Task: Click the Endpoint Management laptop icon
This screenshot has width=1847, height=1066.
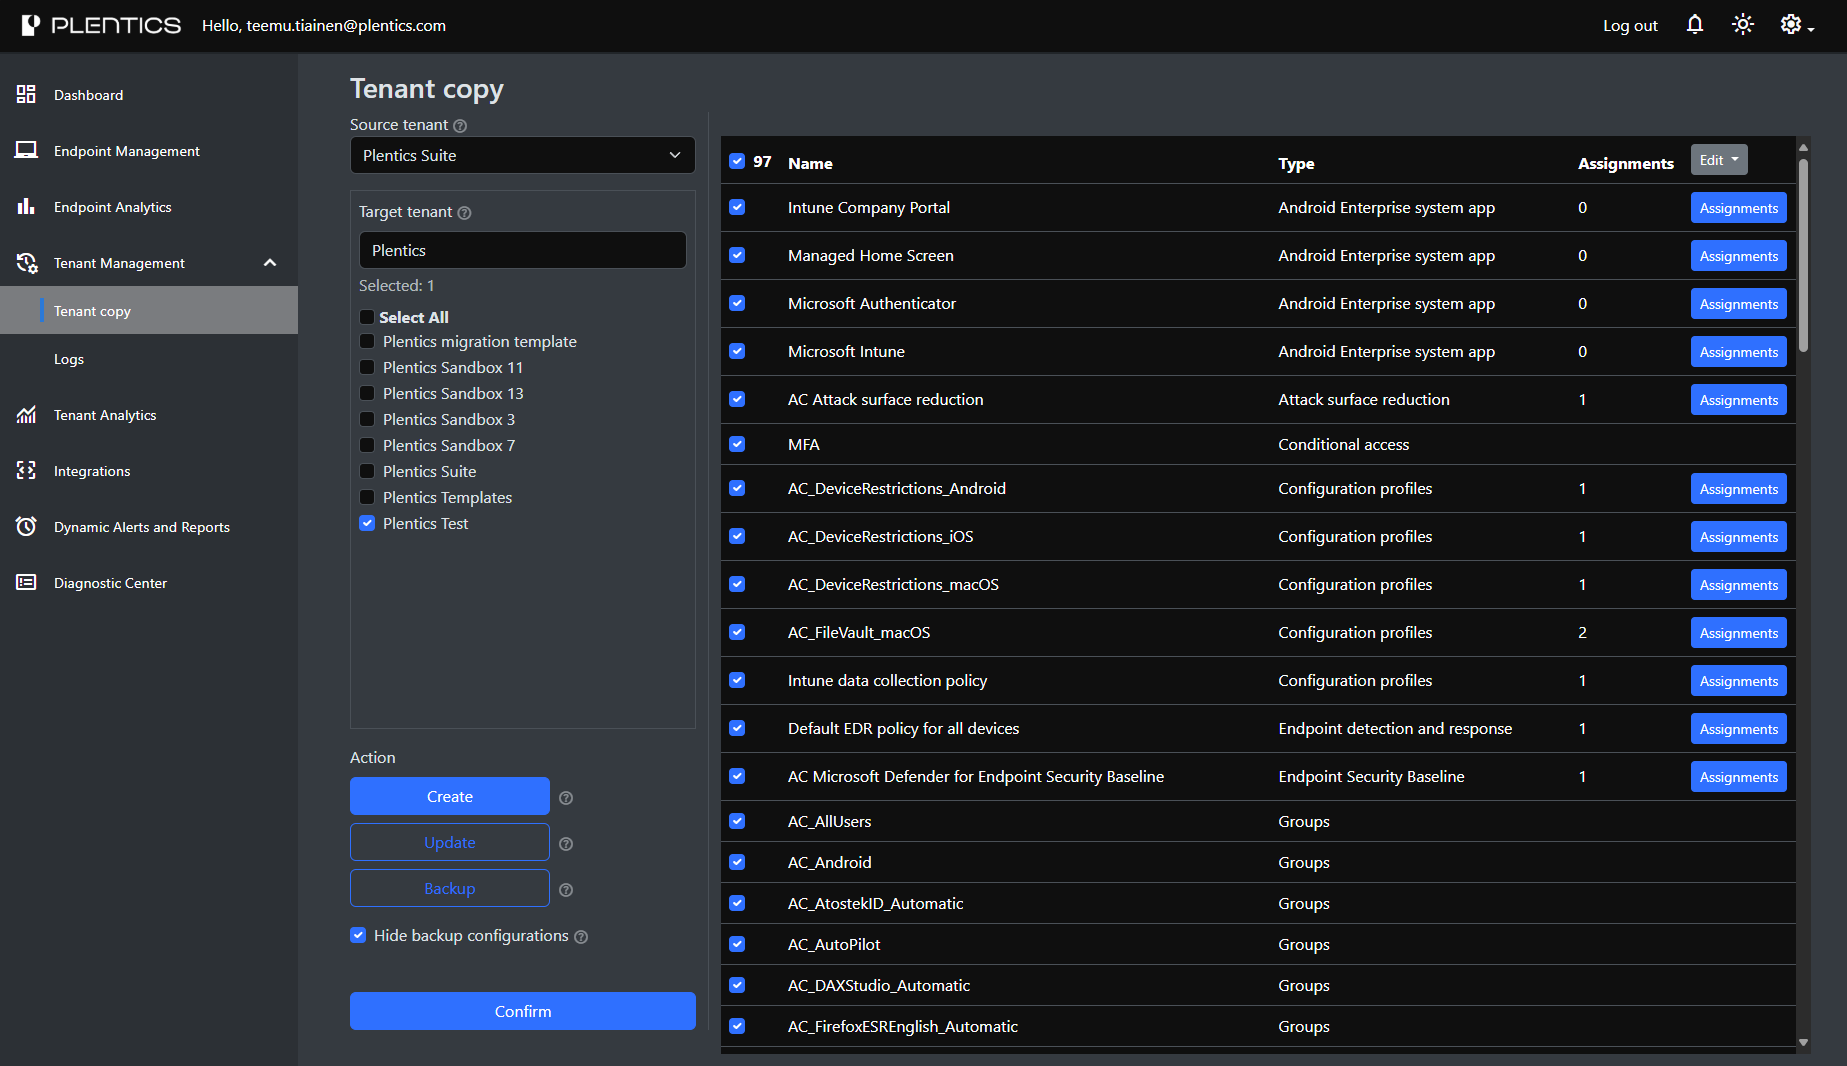Action: point(26,151)
